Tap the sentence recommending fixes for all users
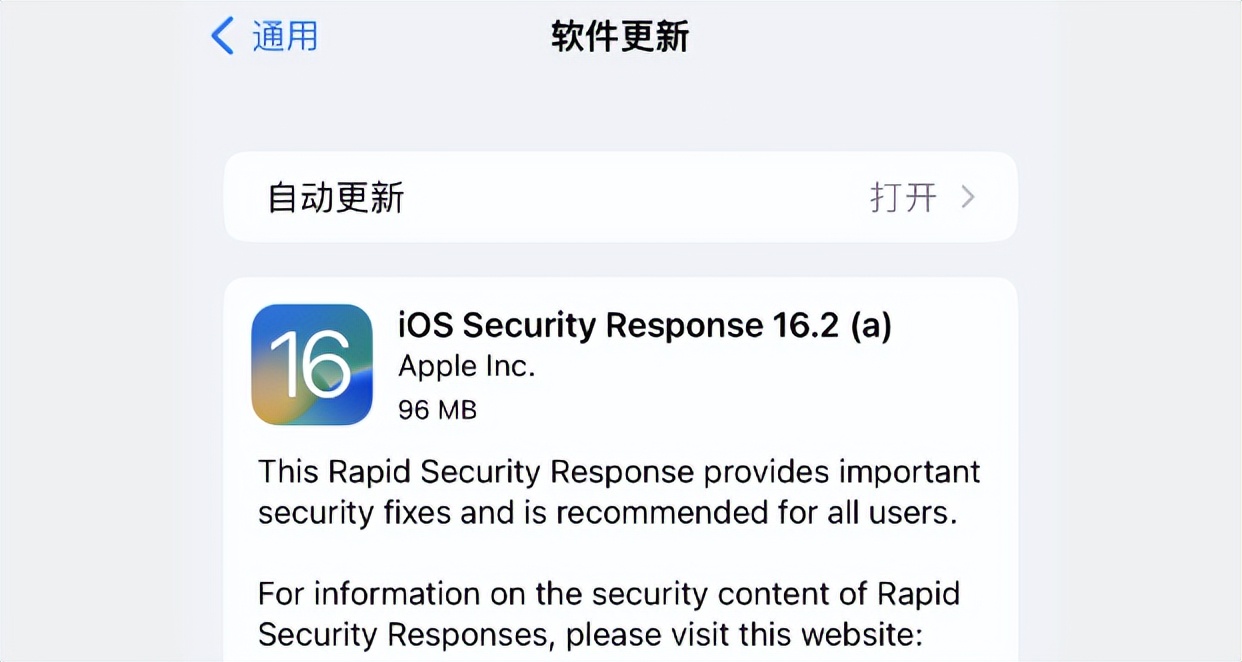Viewport: 1242px width, 662px height. click(x=617, y=513)
